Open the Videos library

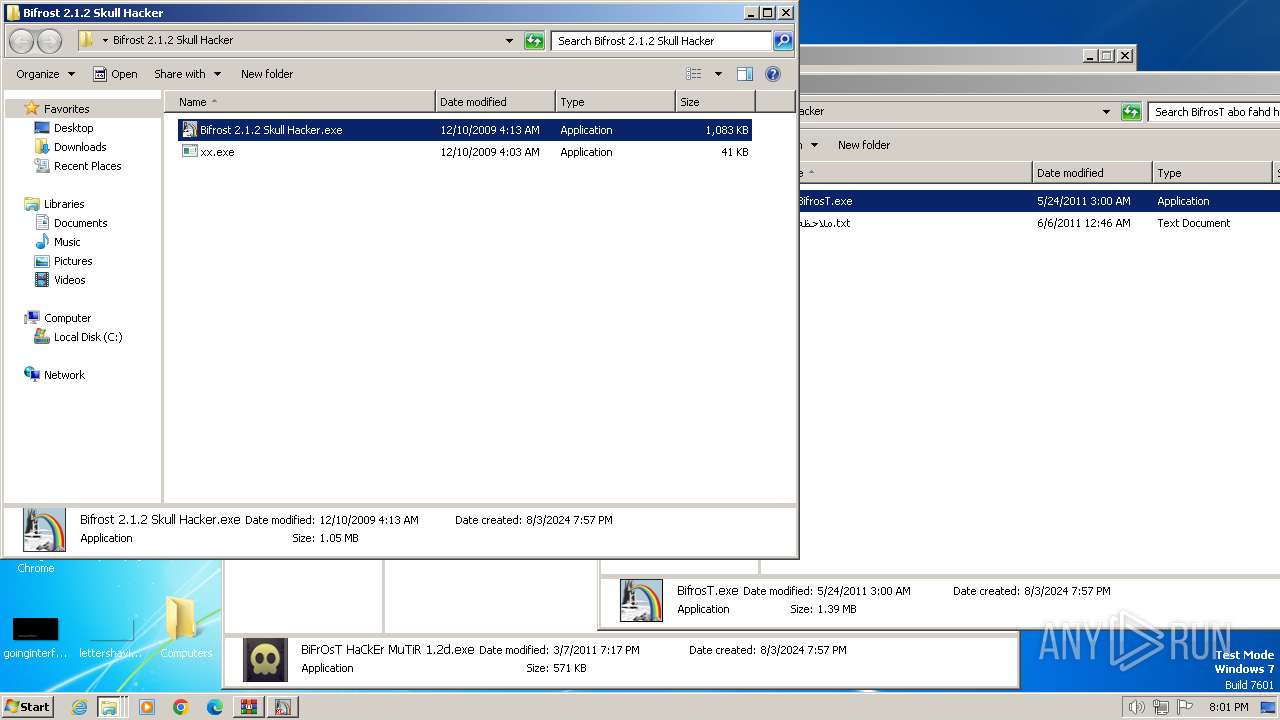(69, 280)
